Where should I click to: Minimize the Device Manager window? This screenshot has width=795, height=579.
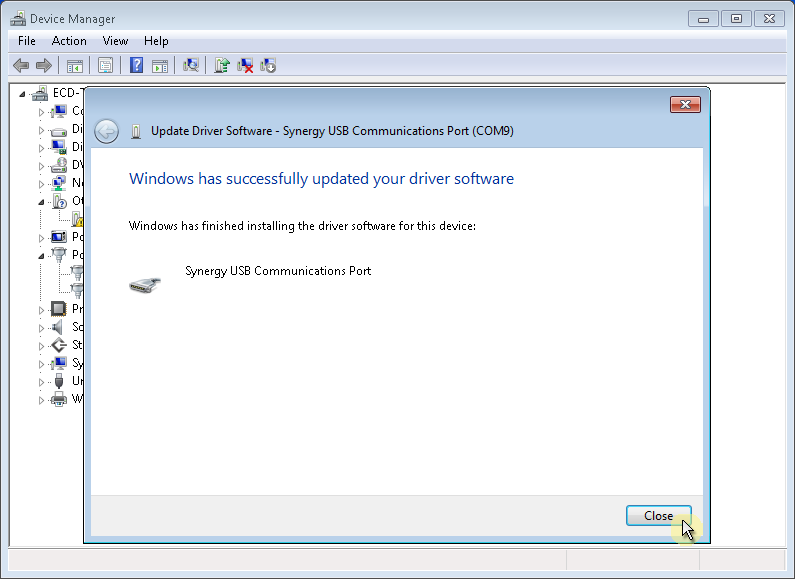click(x=703, y=19)
